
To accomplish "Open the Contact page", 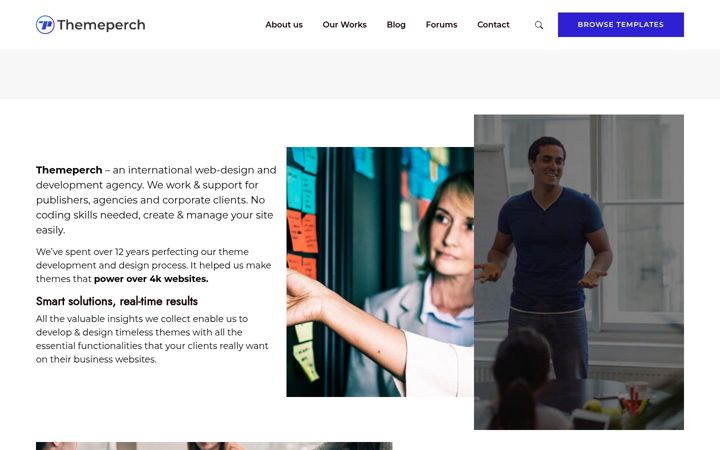I will tap(493, 25).
